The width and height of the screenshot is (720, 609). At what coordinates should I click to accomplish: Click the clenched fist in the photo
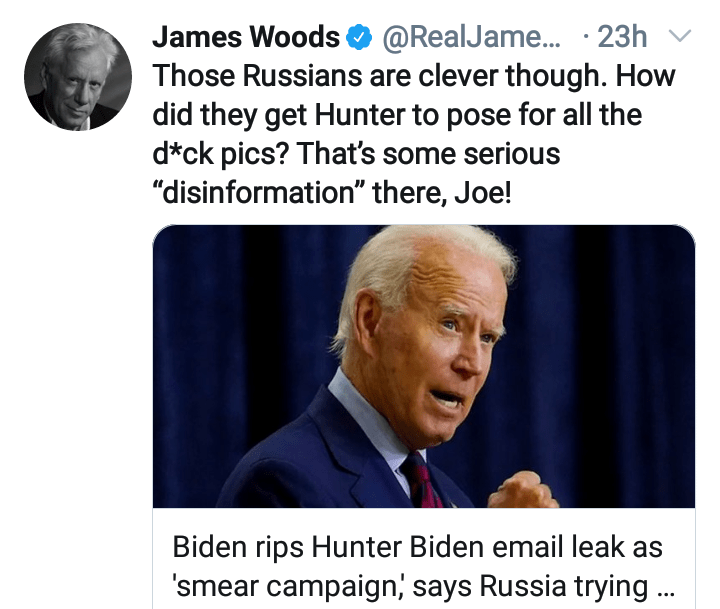523,491
